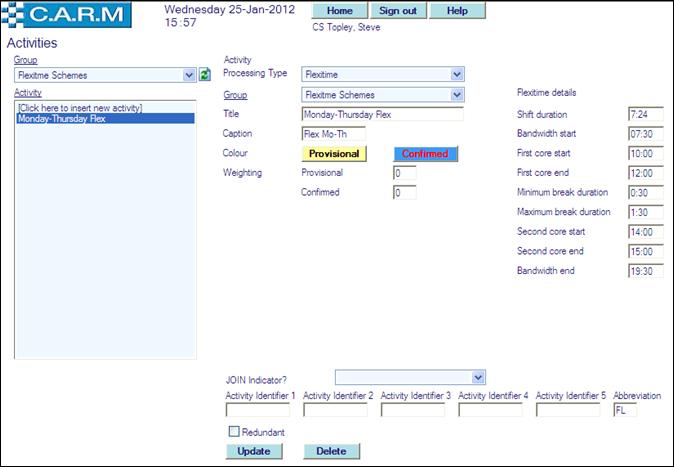Click the green refresh icon beside Group dropdown
This screenshot has width=674, height=467.
pyautogui.click(x=204, y=75)
